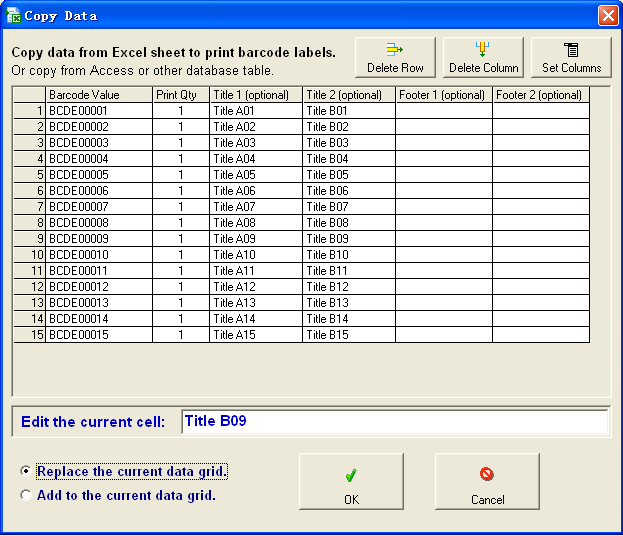Click the Cancel button
Screen dimensions: 623x536
487,481
